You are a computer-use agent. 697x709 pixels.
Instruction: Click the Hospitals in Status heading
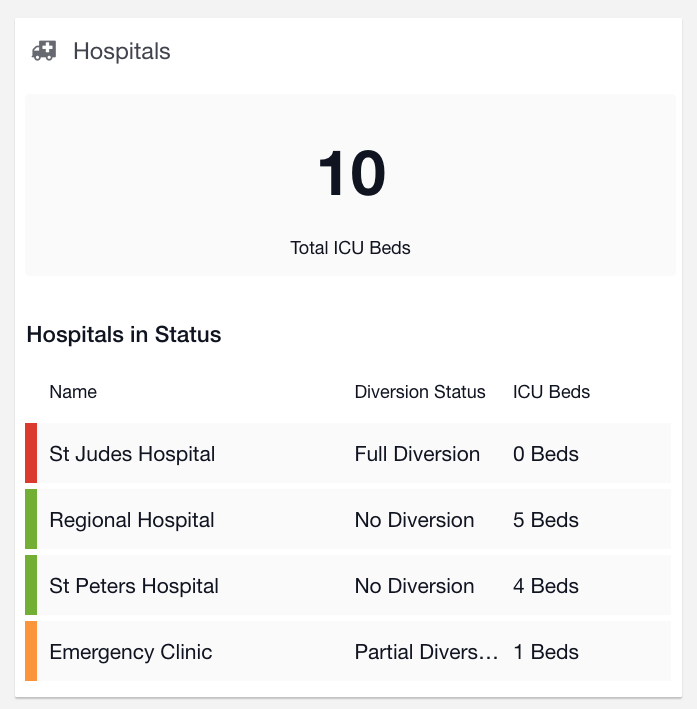tap(124, 335)
